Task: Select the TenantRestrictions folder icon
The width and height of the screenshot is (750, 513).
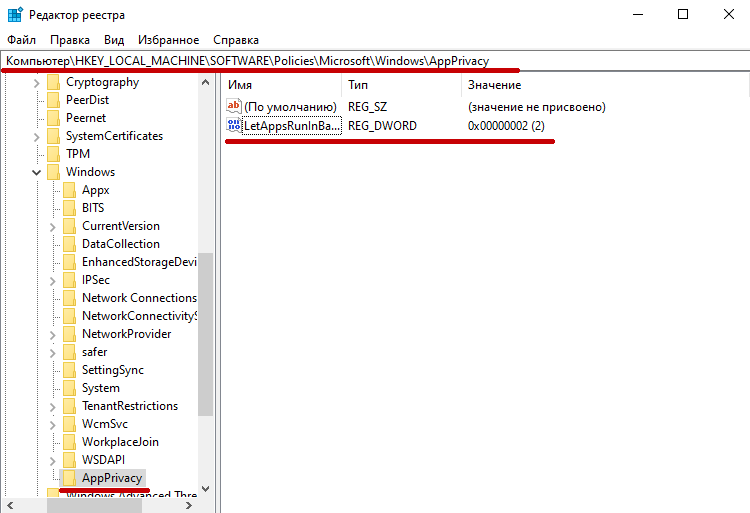Action: click(x=69, y=406)
